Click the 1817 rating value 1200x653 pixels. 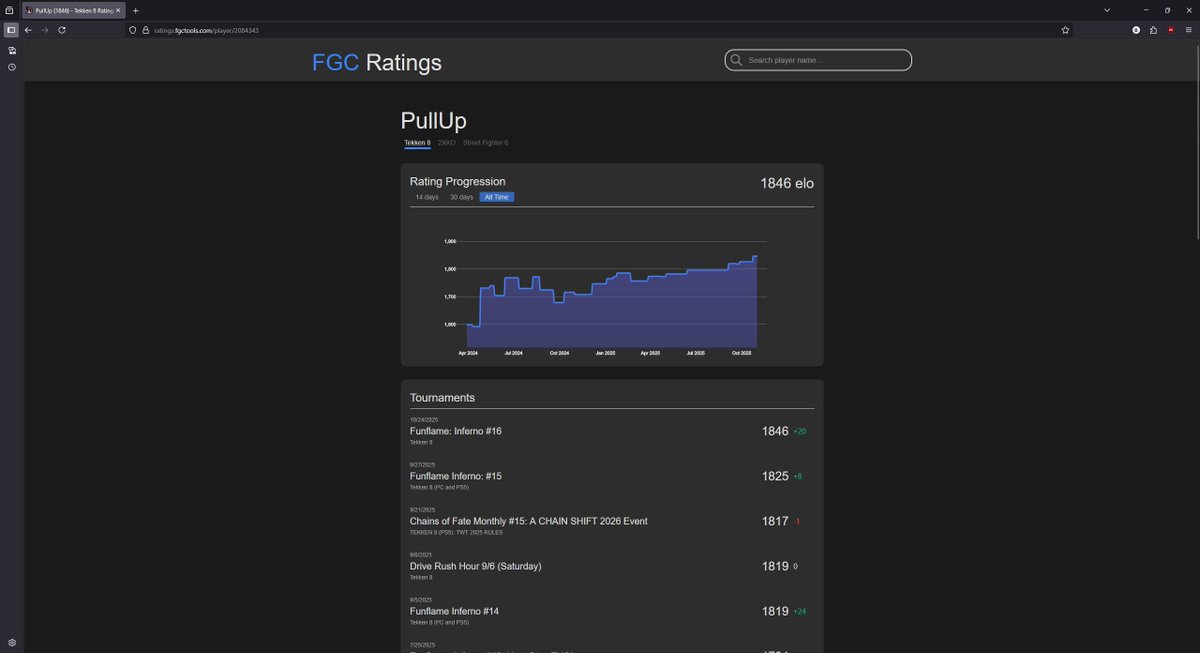pyautogui.click(x=775, y=521)
